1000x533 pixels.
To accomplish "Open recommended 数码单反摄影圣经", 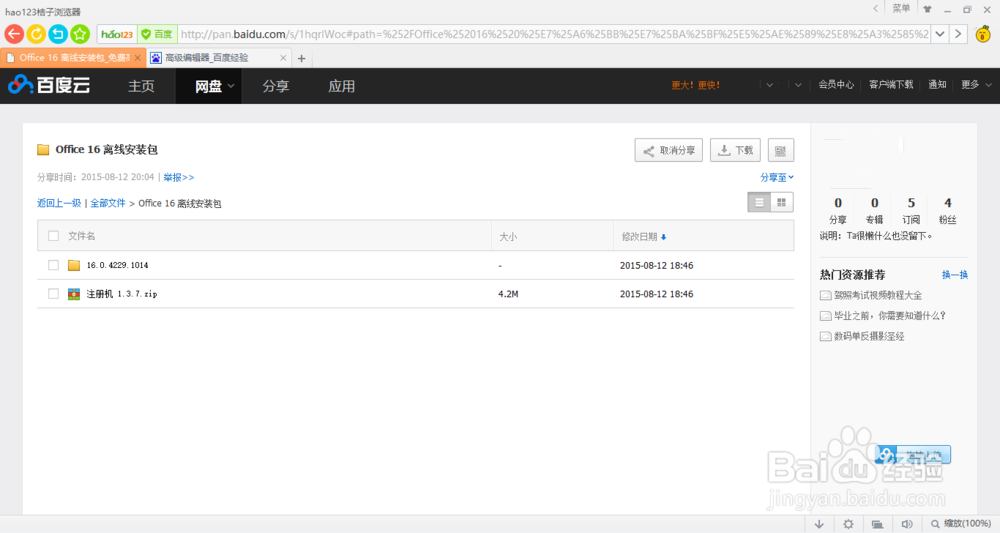I will [x=869, y=336].
